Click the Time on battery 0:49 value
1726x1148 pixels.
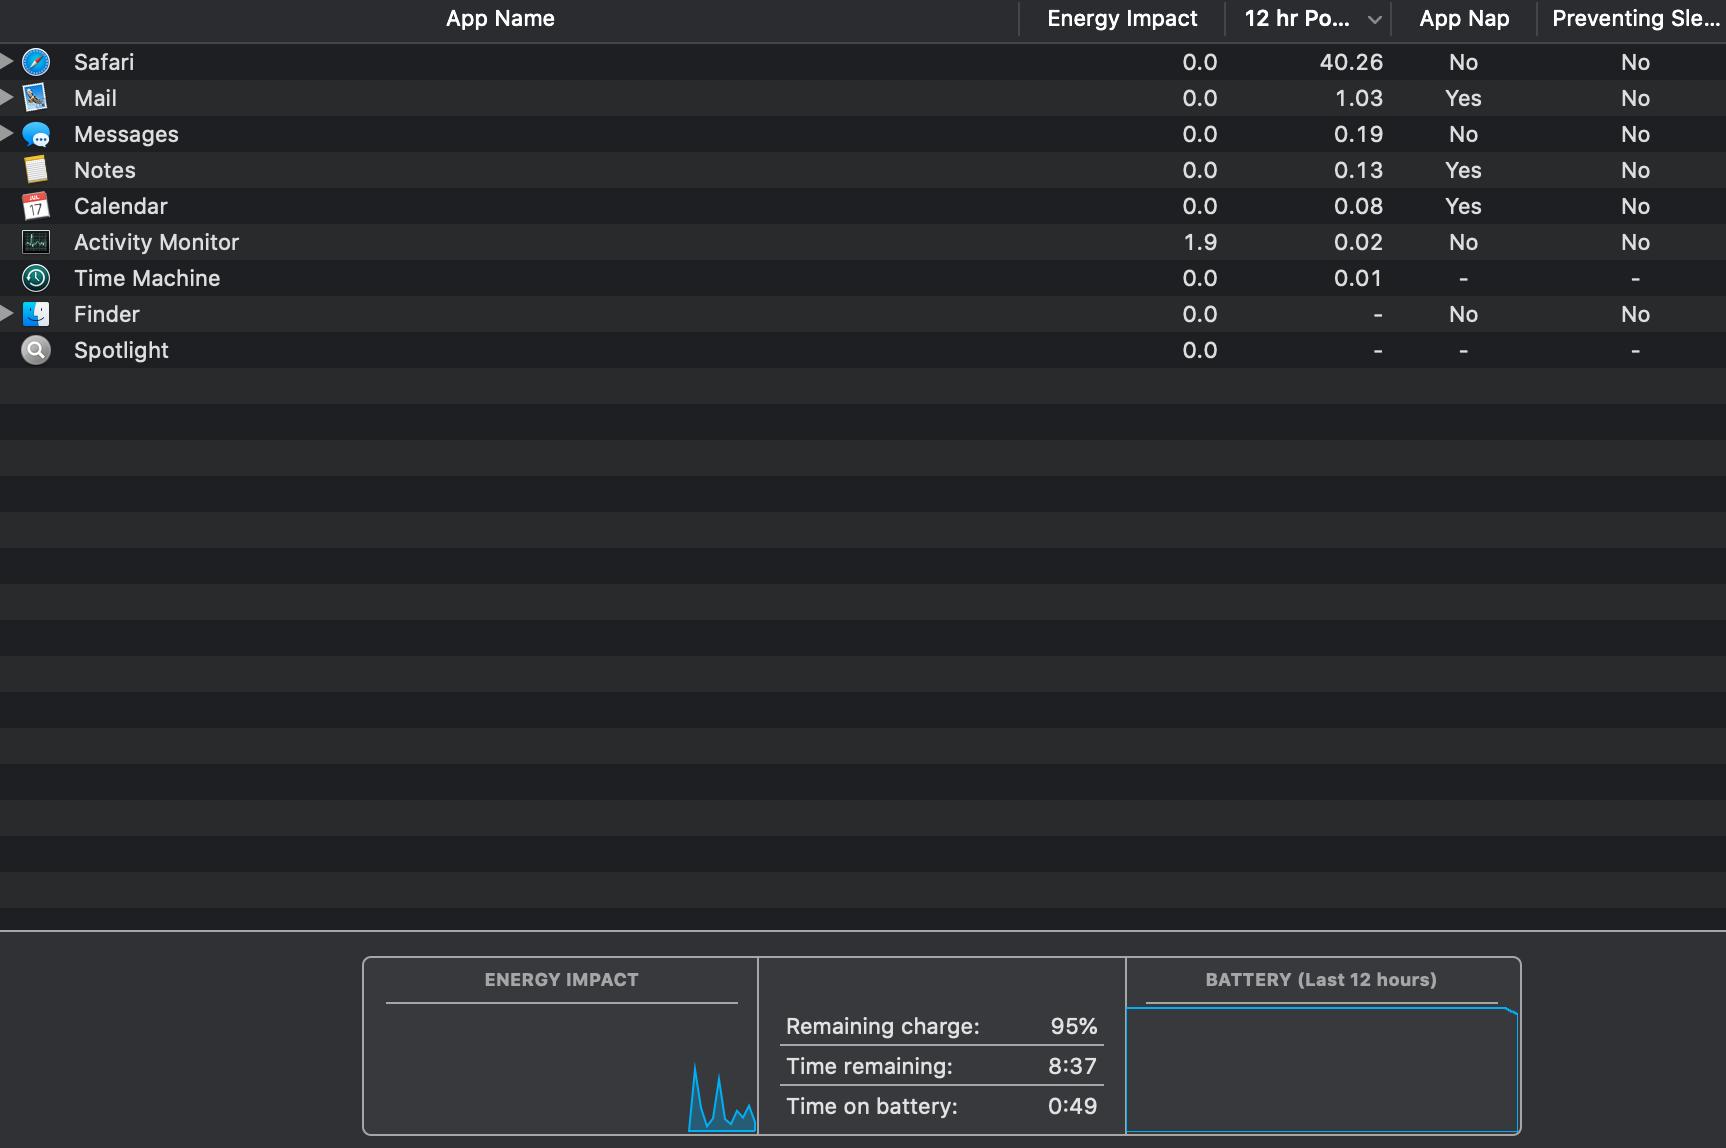coord(1073,1106)
